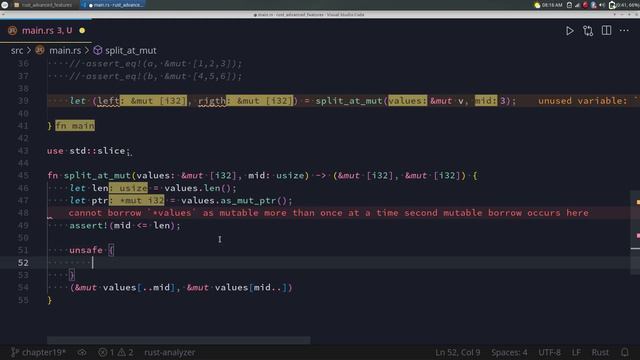This screenshot has height=360, width=640.
Task: Click the Rust file icon in breadcrumb
Action: (x=40, y=50)
